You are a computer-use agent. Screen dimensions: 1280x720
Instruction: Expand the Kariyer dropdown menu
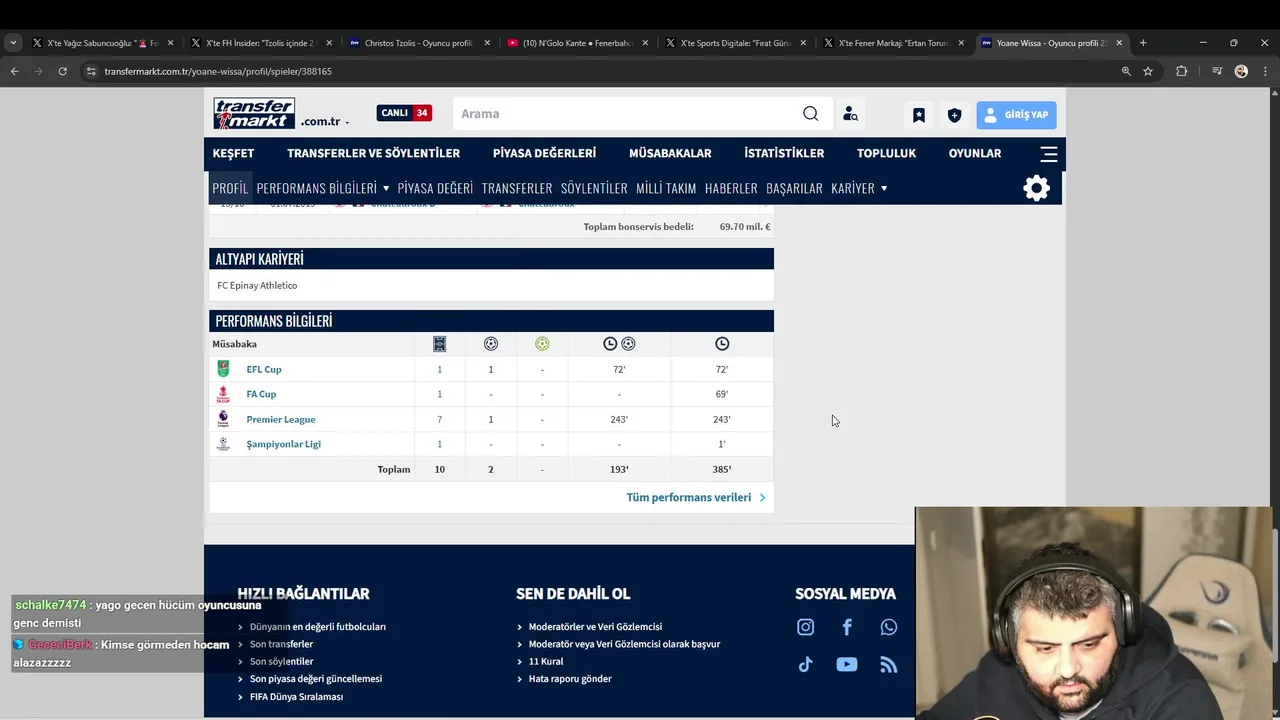click(859, 188)
